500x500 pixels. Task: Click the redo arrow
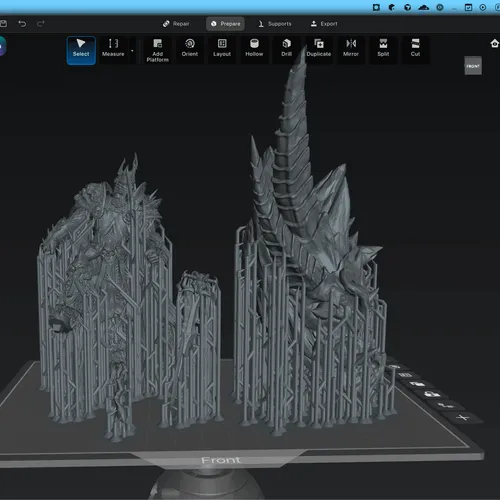[x=41, y=24]
